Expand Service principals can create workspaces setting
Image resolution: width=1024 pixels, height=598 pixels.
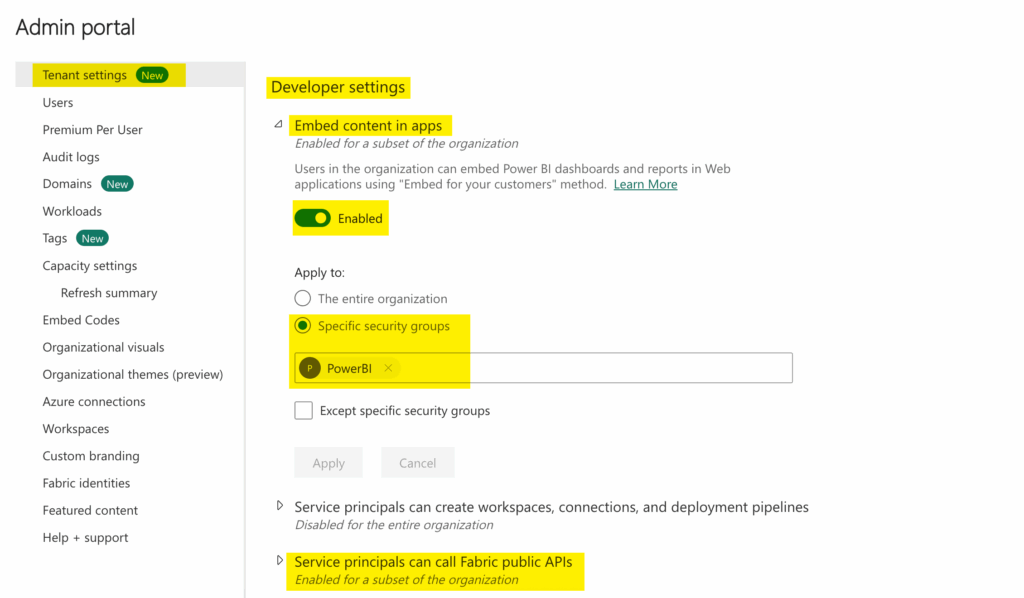click(280, 506)
